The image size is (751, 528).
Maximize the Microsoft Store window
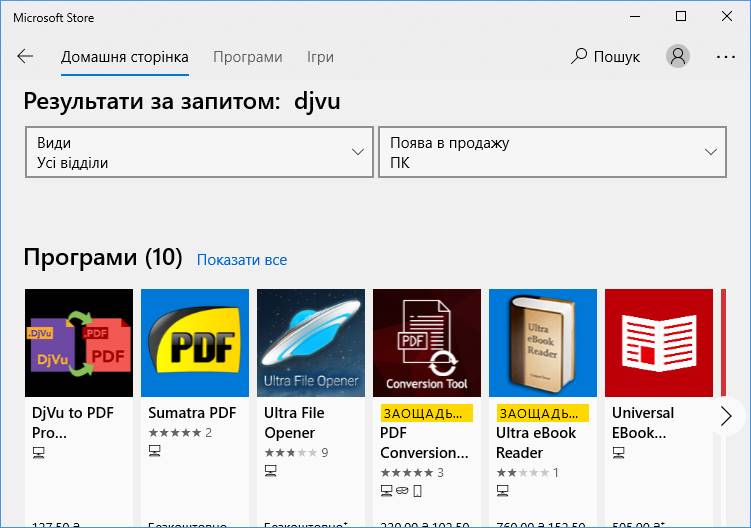(681, 16)
